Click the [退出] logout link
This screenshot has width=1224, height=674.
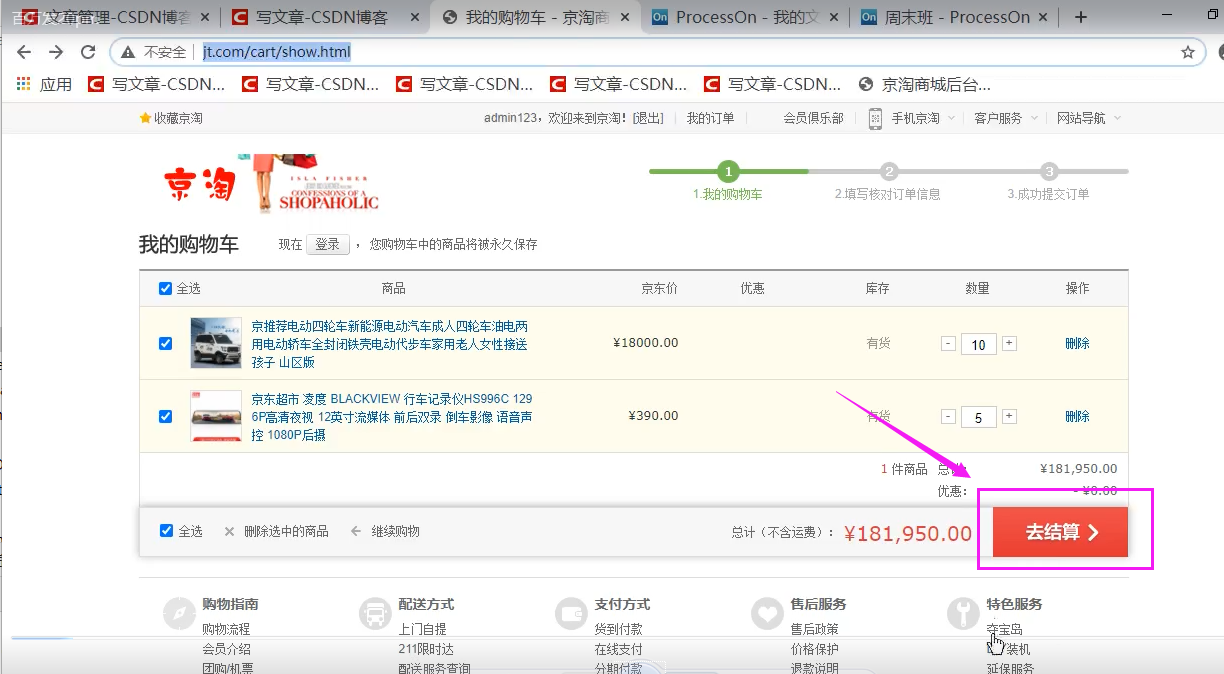pyautogui.click(x=648, y=118)
